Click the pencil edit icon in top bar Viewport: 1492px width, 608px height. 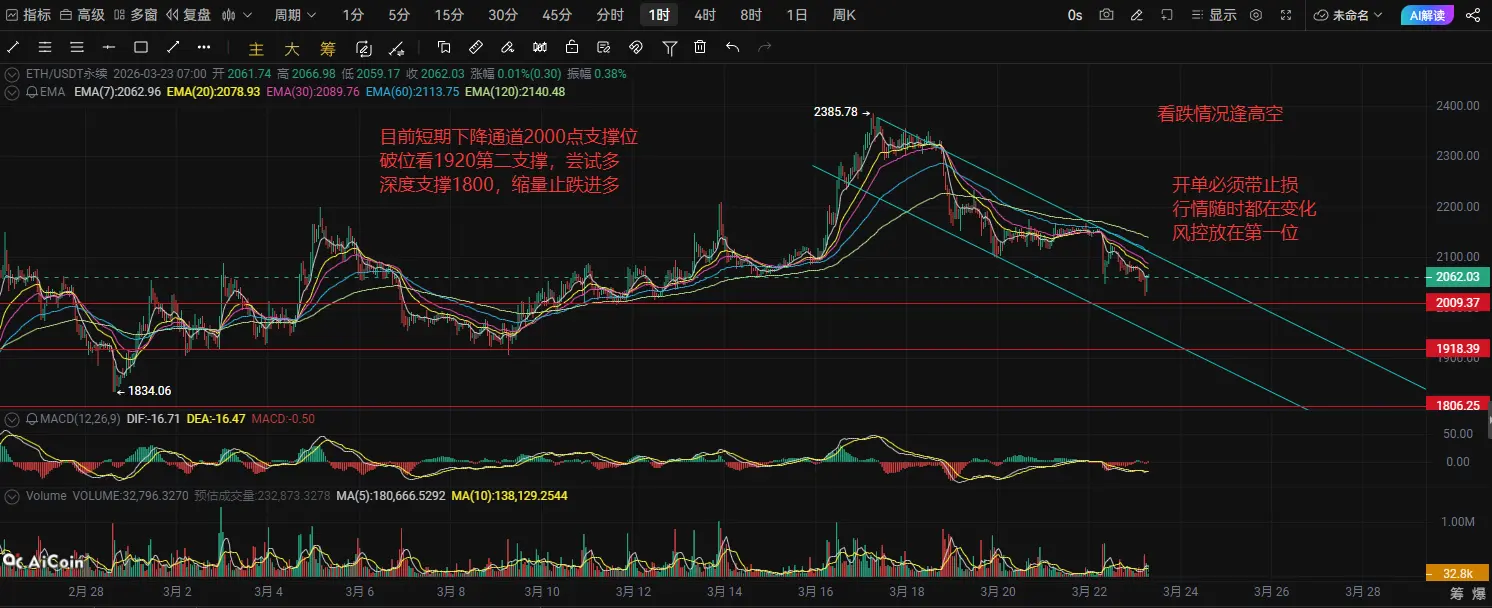tap(1136, 15)
